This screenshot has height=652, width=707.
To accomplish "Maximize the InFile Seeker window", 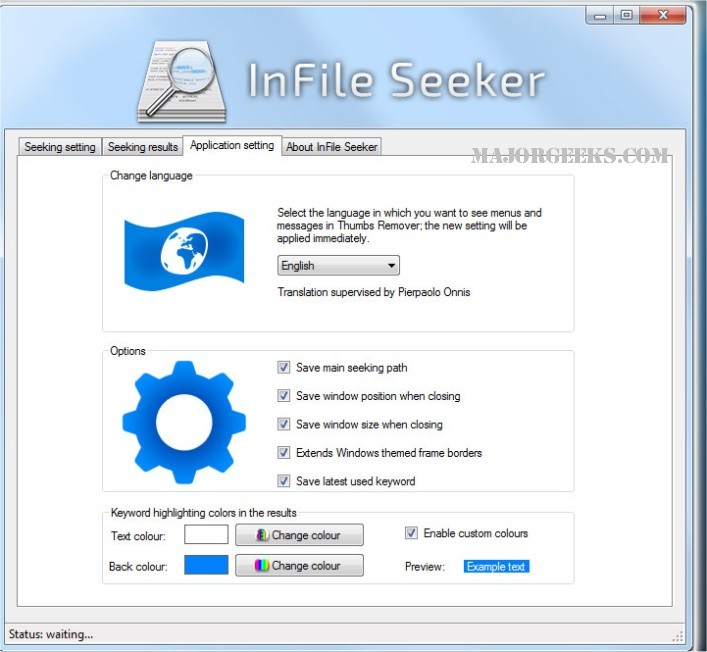I will 626,15.
